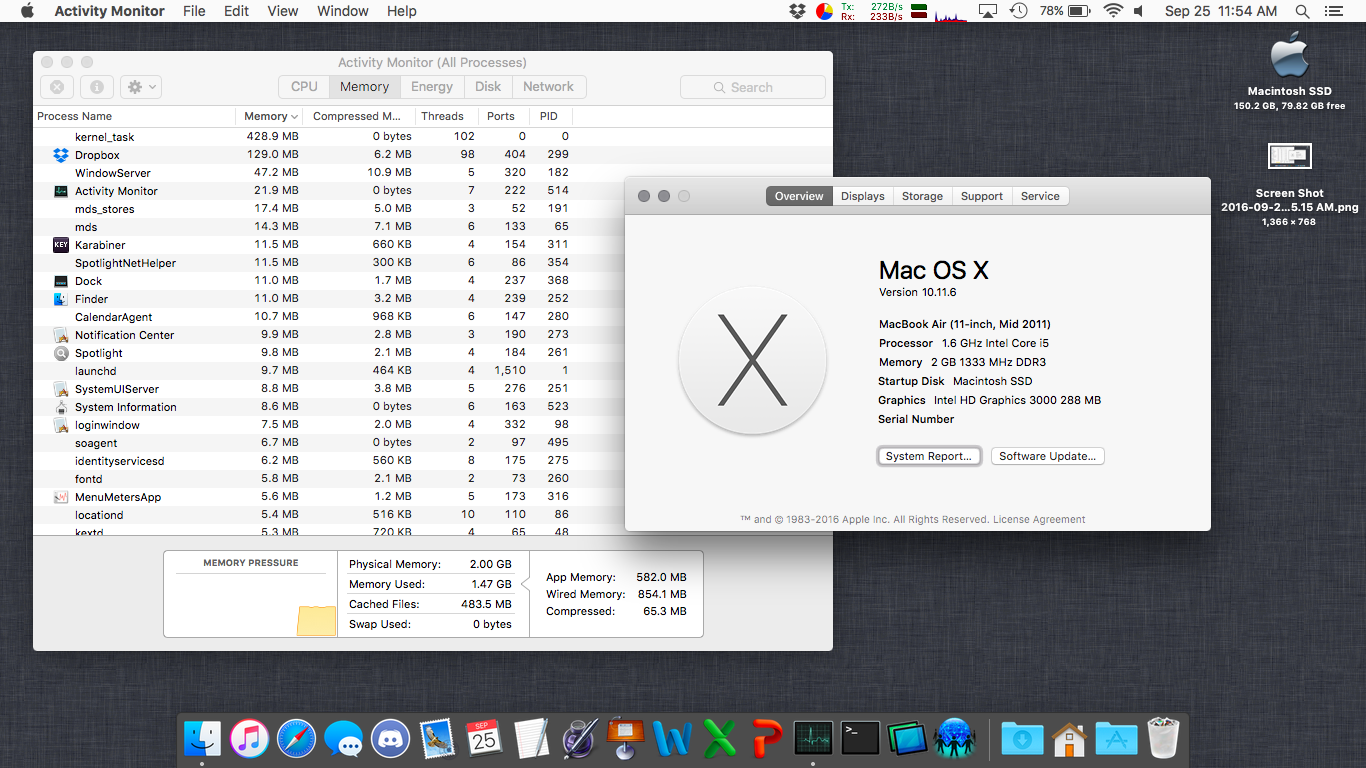Open the Edit menu
This screenshot has width=1366, height=768.
click(x=237, y=11)
